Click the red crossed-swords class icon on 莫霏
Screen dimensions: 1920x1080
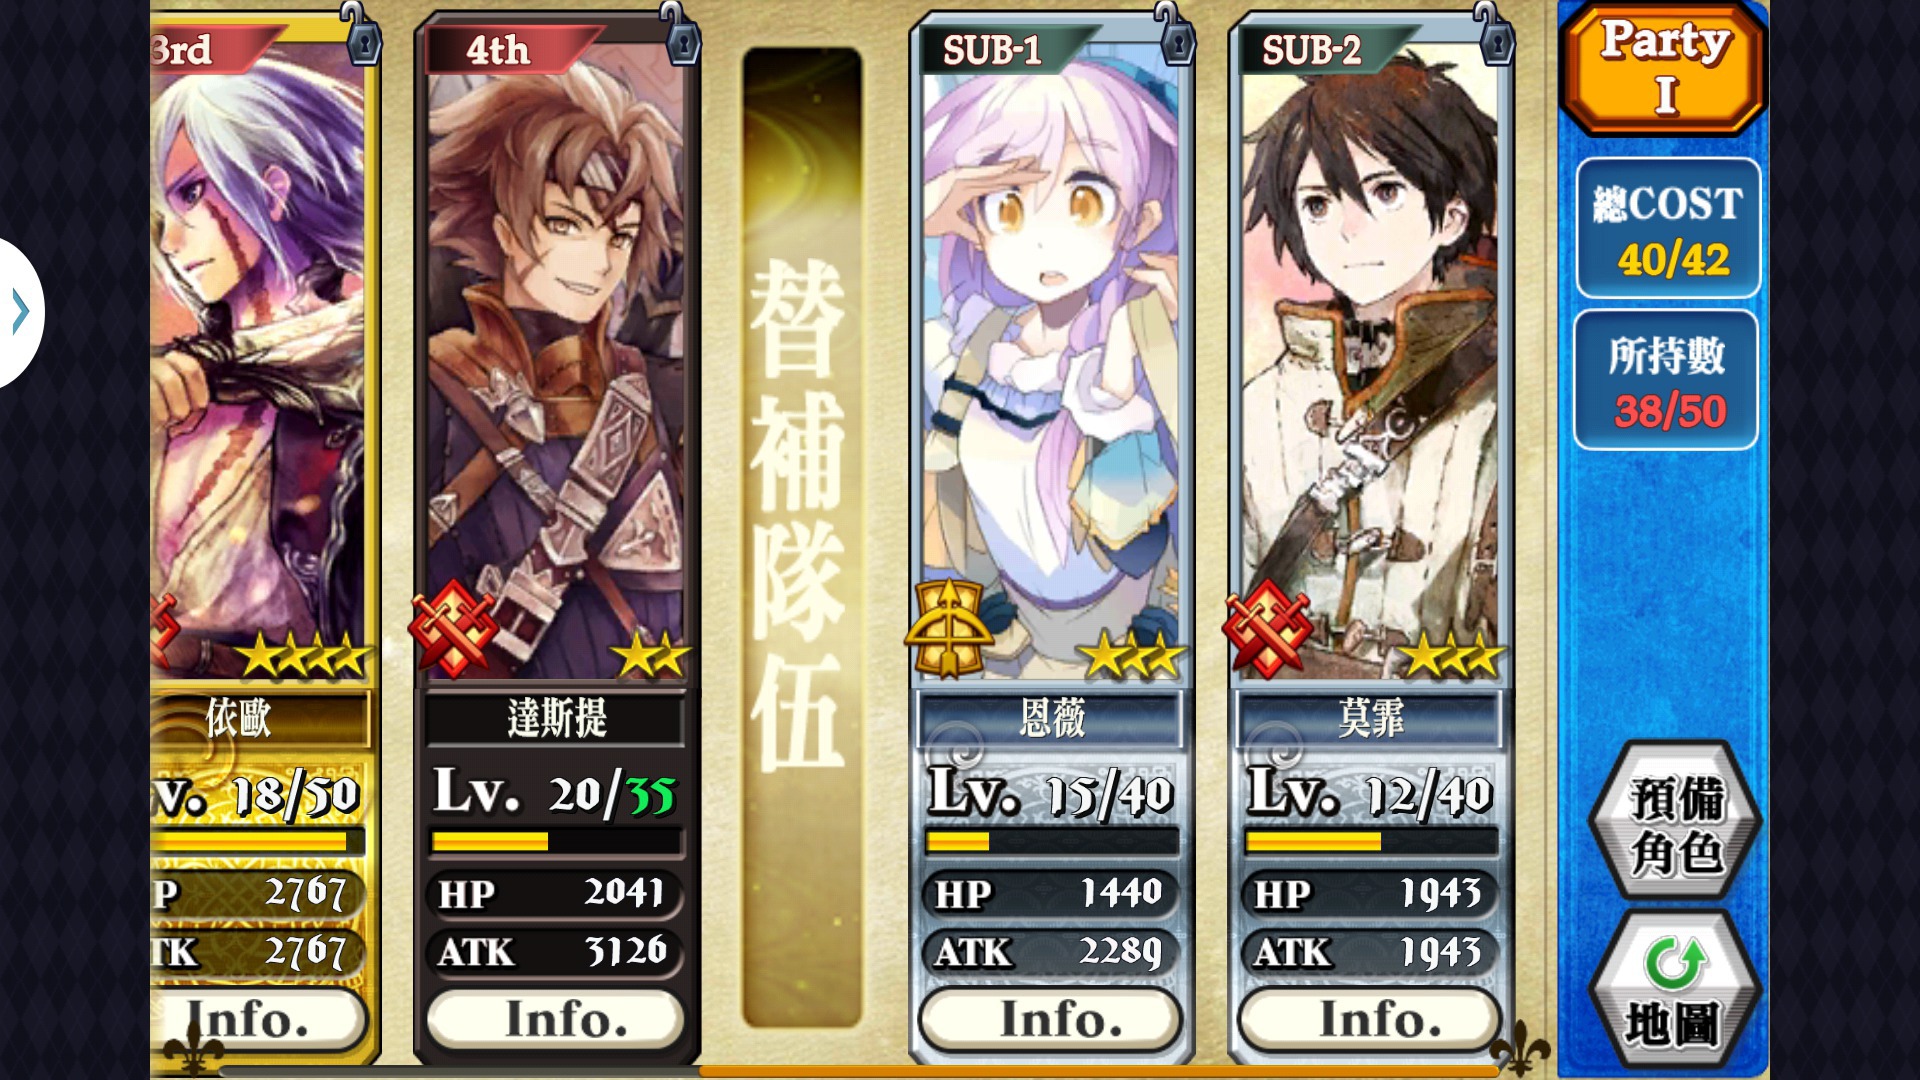[1267, 627]
